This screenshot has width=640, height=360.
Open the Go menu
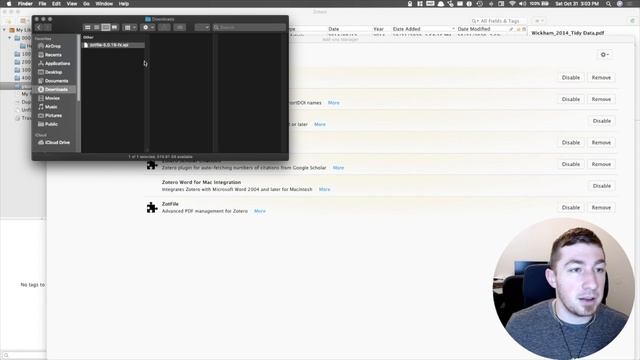coord(86,4)
